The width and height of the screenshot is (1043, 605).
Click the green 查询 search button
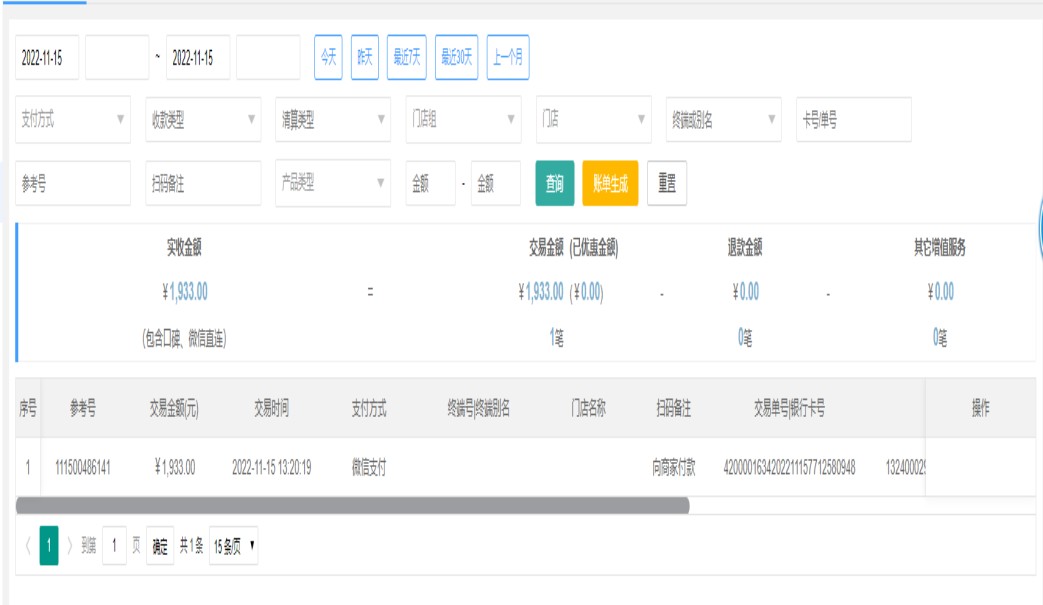554,184
